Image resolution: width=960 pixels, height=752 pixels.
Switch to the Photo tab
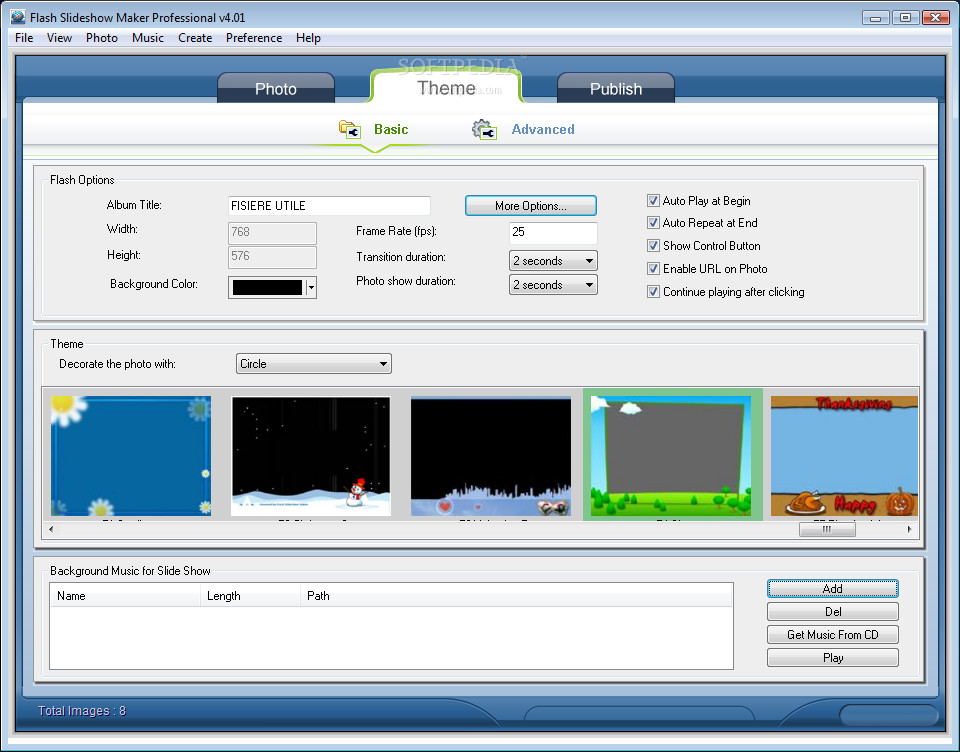click(x=276, y=88)
